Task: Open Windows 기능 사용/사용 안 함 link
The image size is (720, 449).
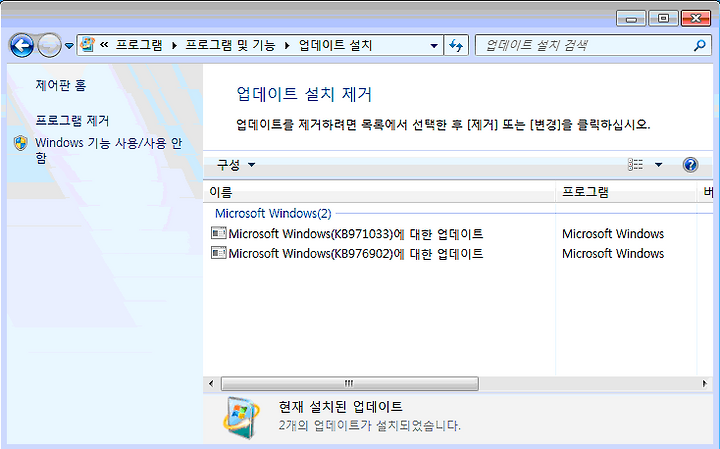Action: coord(108,150)
